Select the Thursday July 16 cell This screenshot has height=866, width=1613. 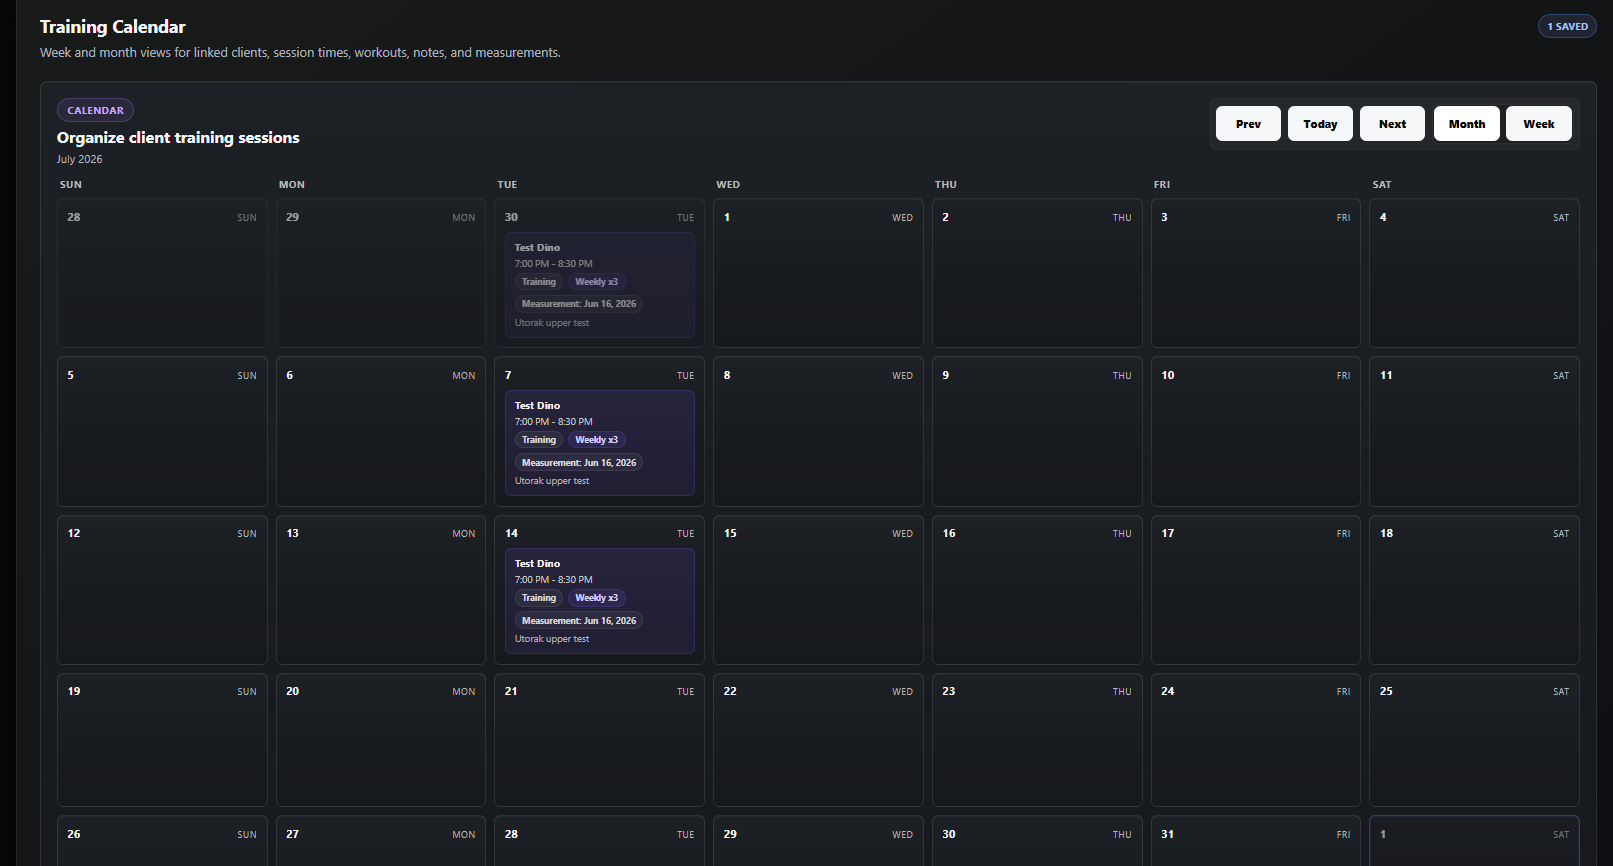pos(1037,590)
